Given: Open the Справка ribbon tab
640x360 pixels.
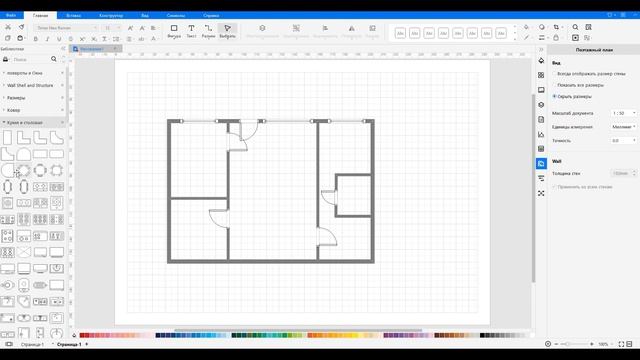Looking at the screenshot, I should click(211, 16).
